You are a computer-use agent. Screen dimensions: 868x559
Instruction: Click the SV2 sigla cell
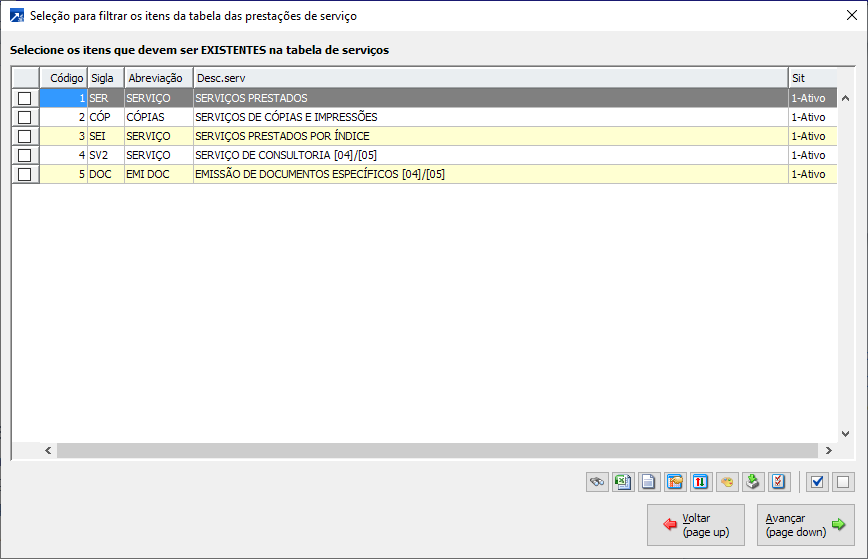point(106,155)
